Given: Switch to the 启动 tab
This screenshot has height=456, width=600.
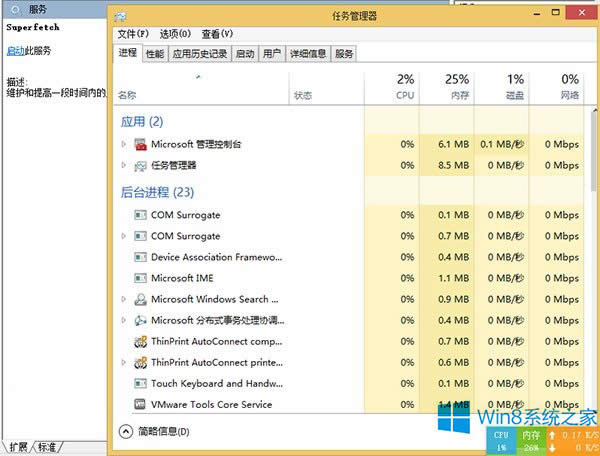Looking at the screenshot, I should 245,54.
